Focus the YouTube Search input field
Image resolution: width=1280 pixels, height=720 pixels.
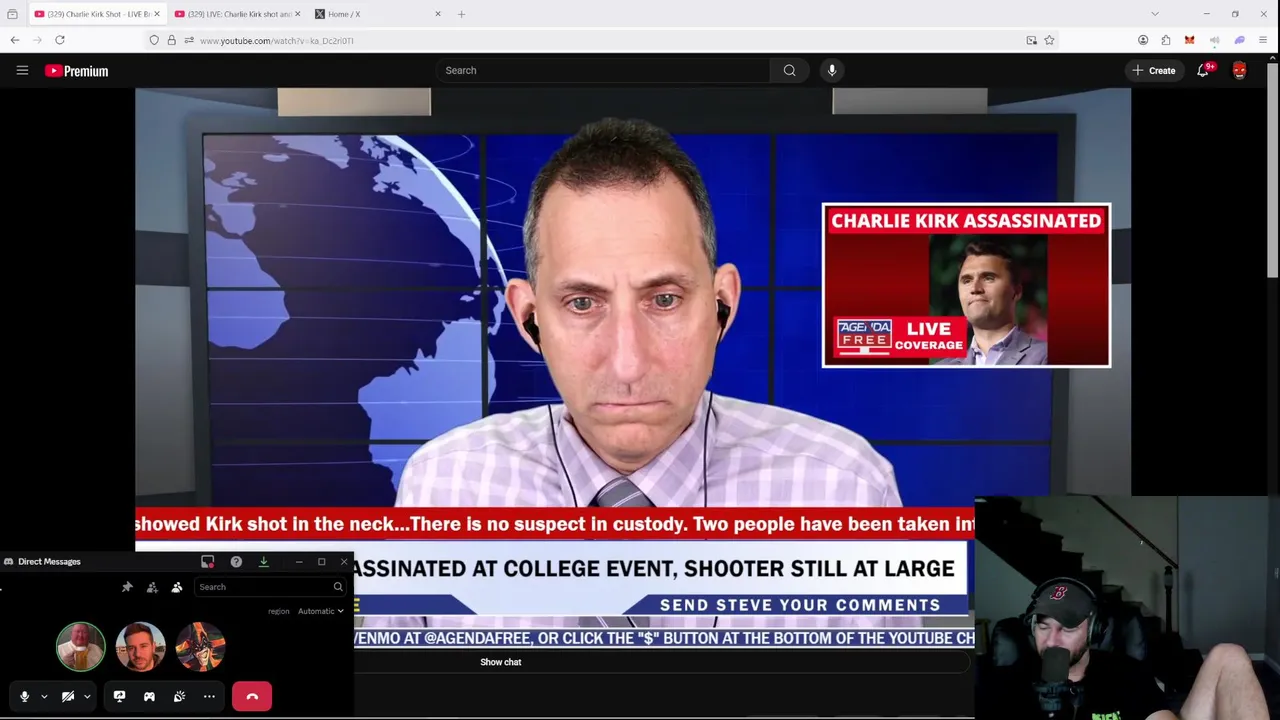pos(603,70)
